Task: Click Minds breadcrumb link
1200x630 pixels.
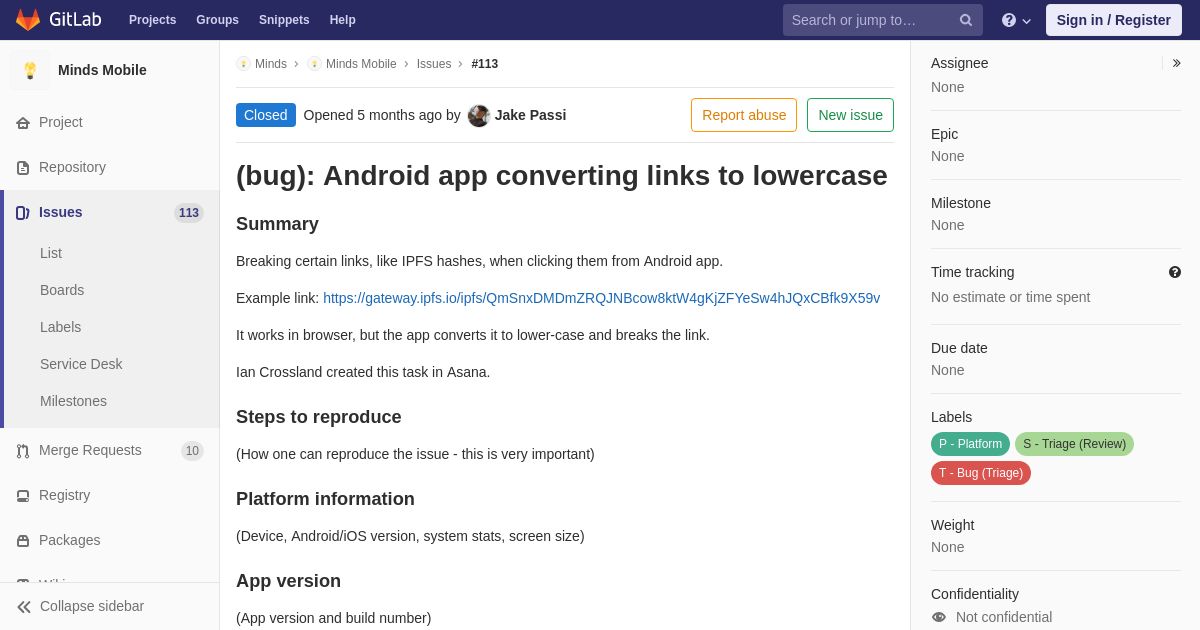Action: pyautogui.click(x=271, y=64)
